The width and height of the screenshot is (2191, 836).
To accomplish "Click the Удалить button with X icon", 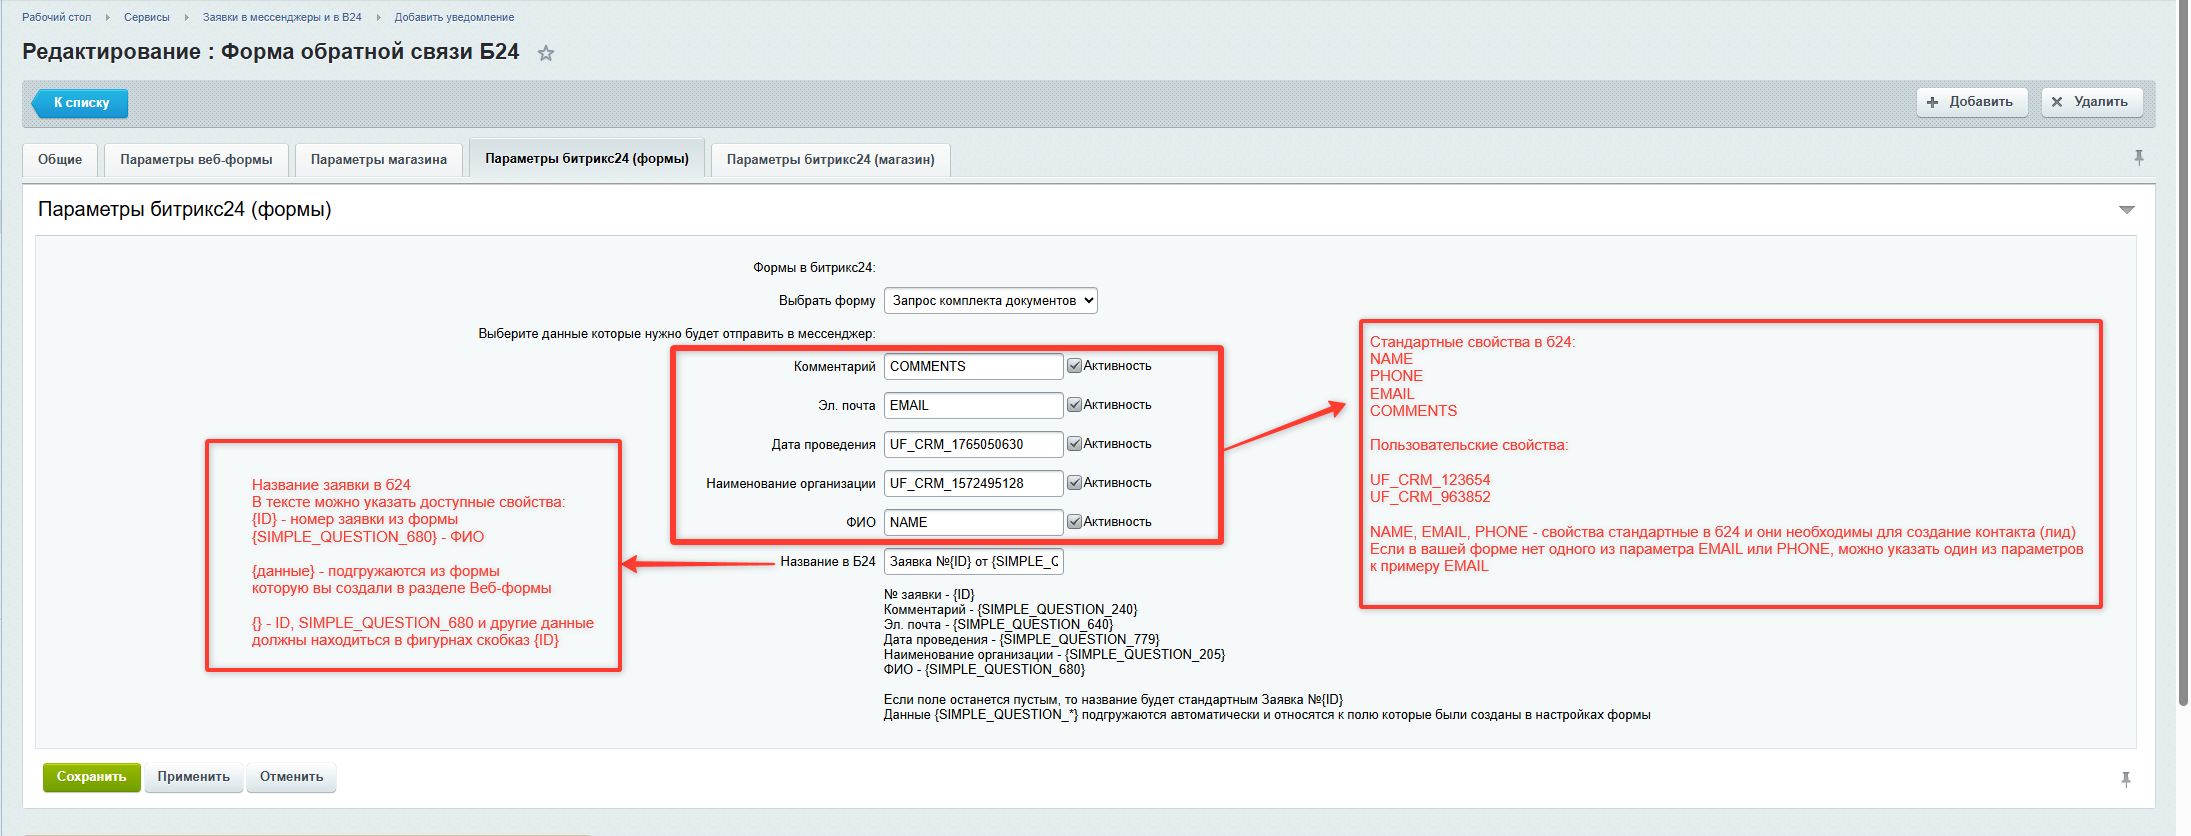I will coord(2091,102).
